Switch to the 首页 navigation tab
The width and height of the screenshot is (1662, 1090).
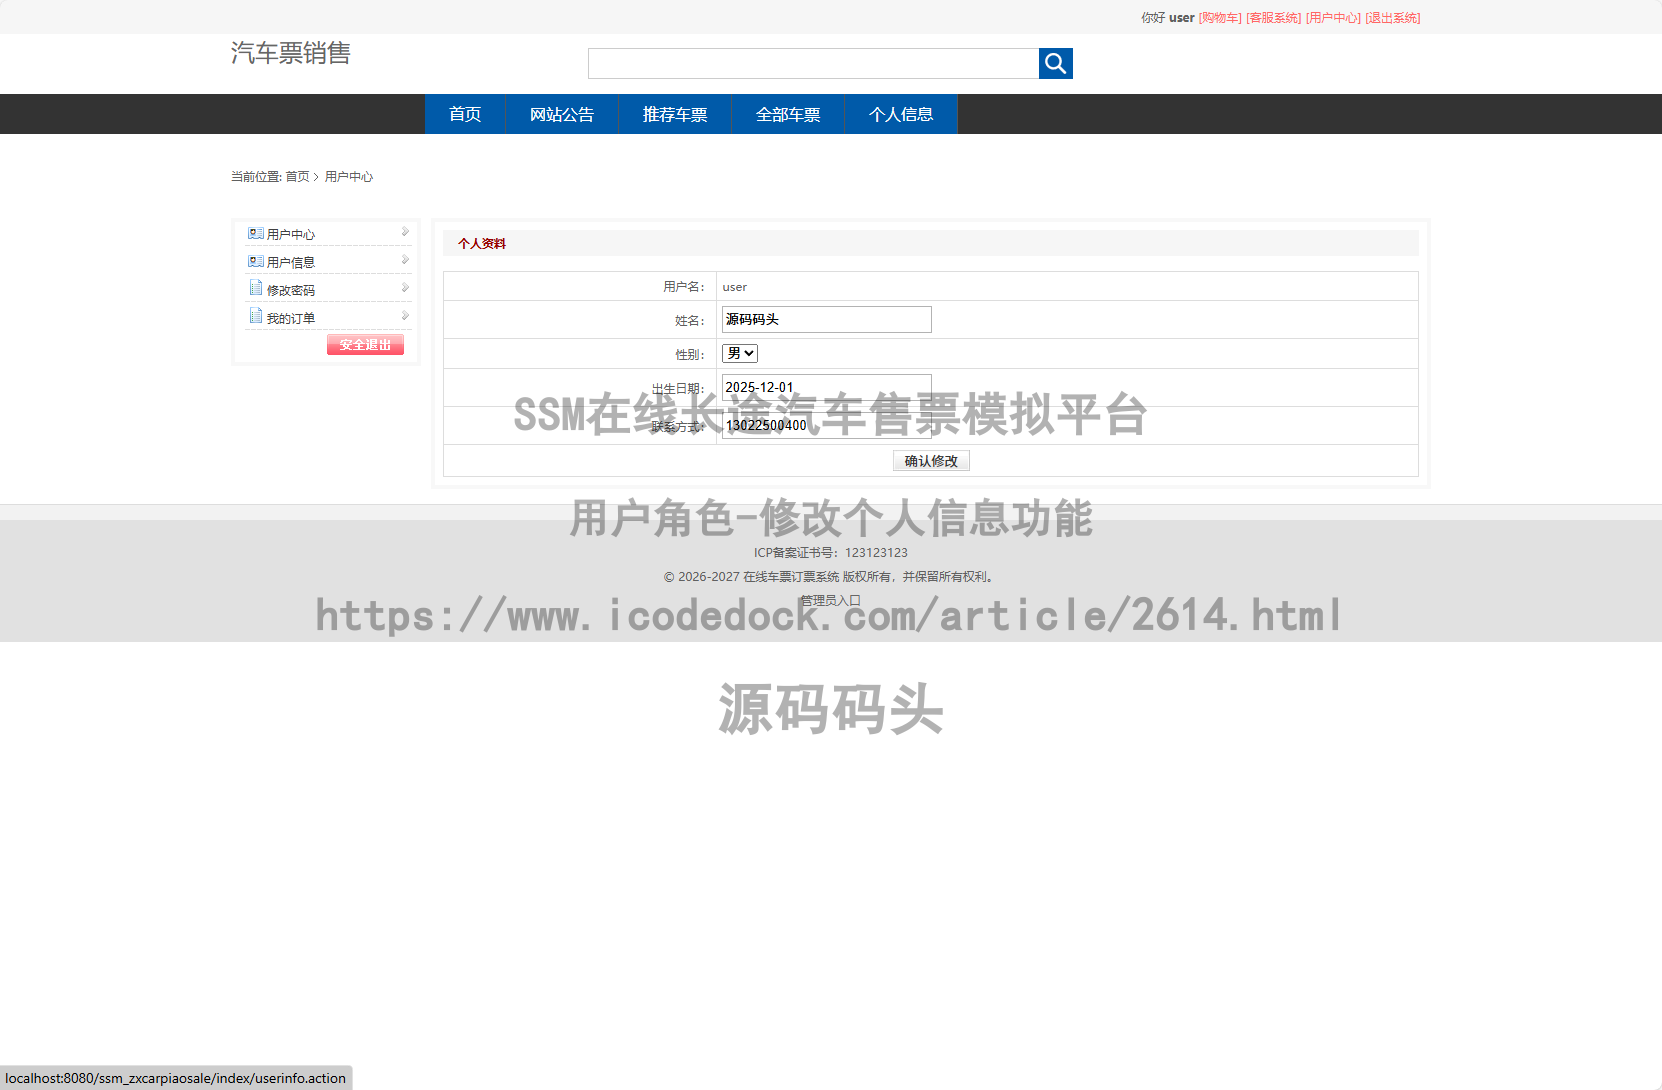pos(464,114)
